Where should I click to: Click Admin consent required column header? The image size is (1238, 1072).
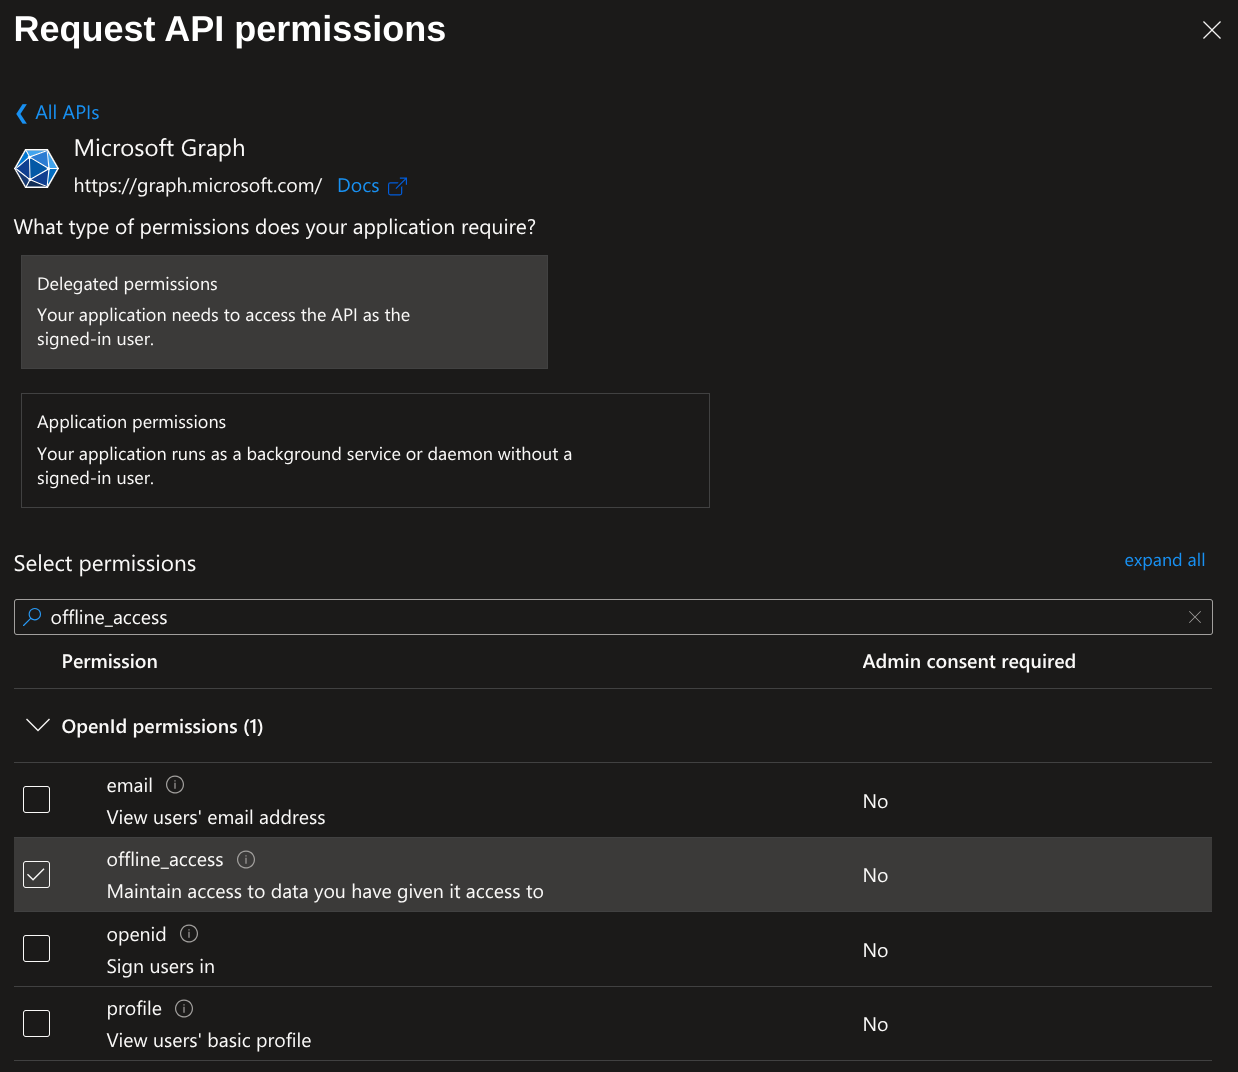pyautogui.click(x=969, y=661)
